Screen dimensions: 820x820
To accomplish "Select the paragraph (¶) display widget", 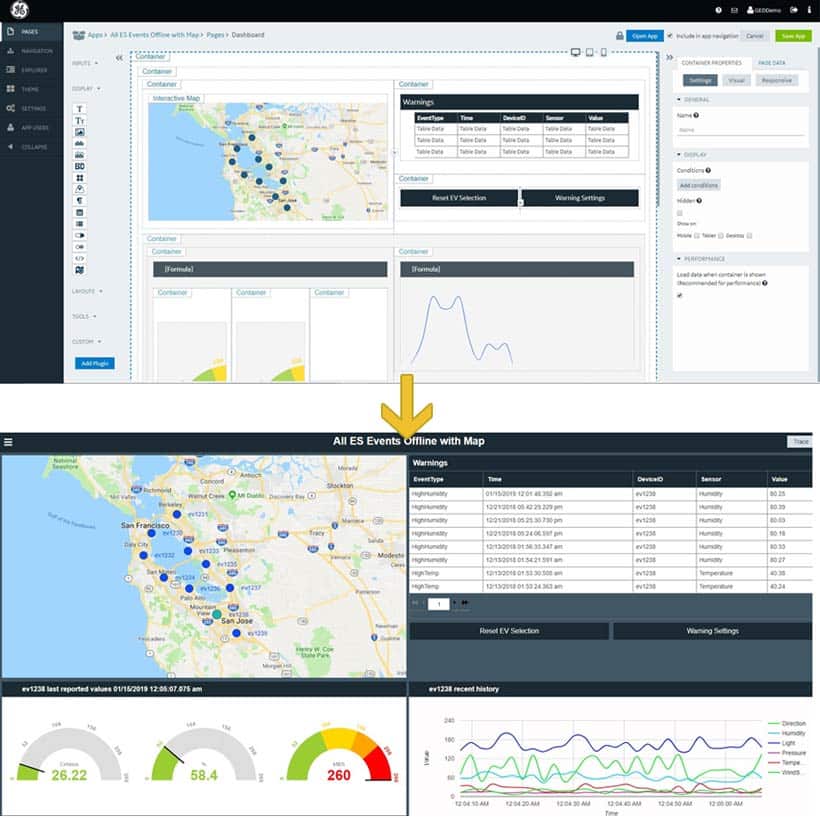I will coord(79,201).
